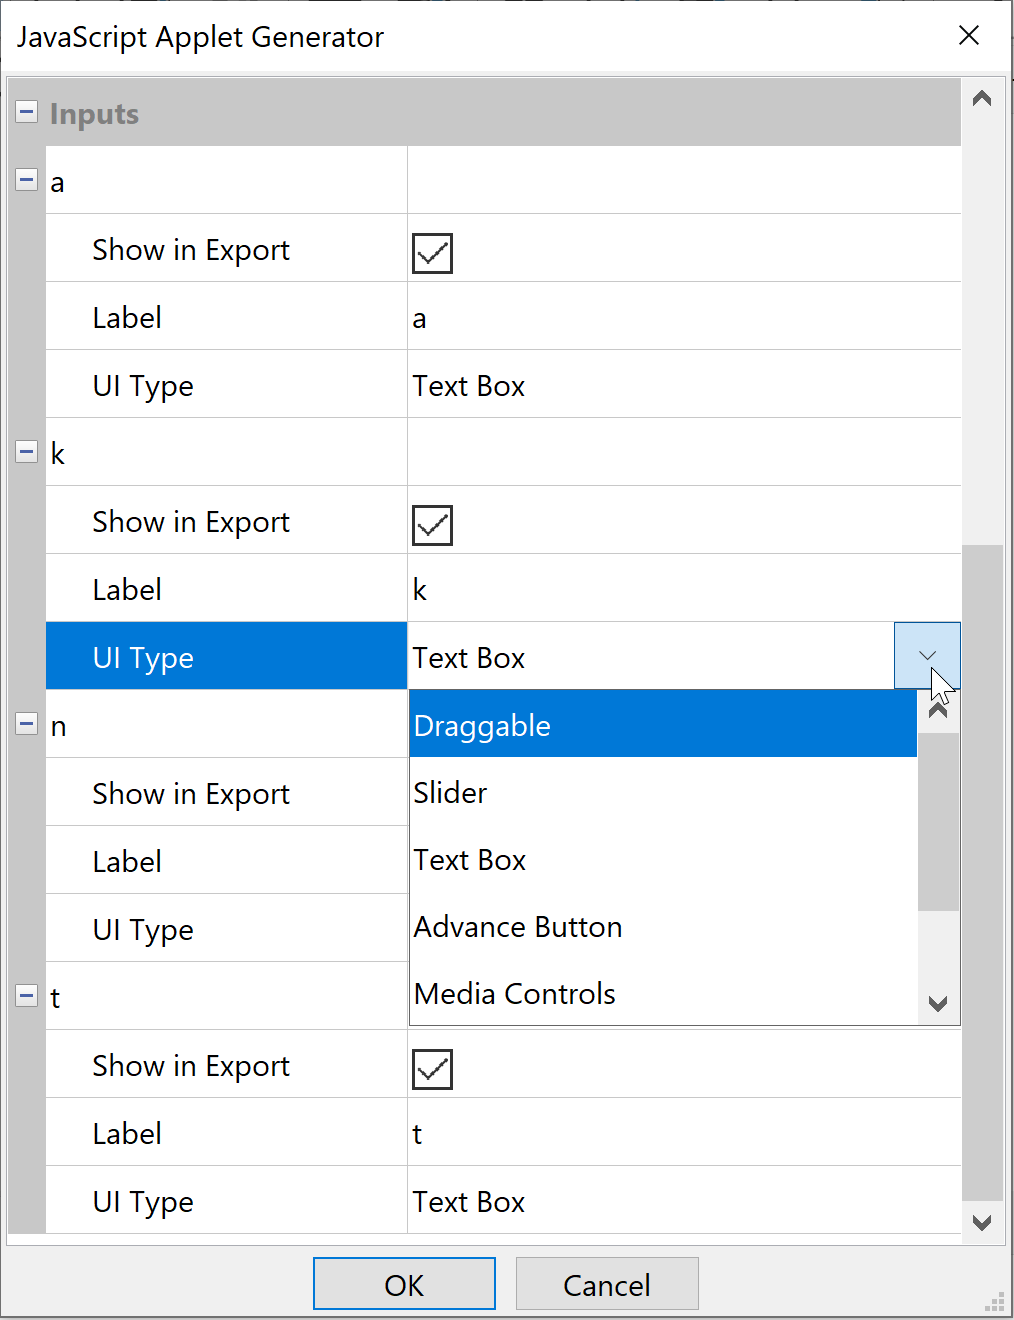The height and width of the screenshot is (1320, 1014).
Task: Select Slider in the dropdown list
Action: tap(662, 793)
